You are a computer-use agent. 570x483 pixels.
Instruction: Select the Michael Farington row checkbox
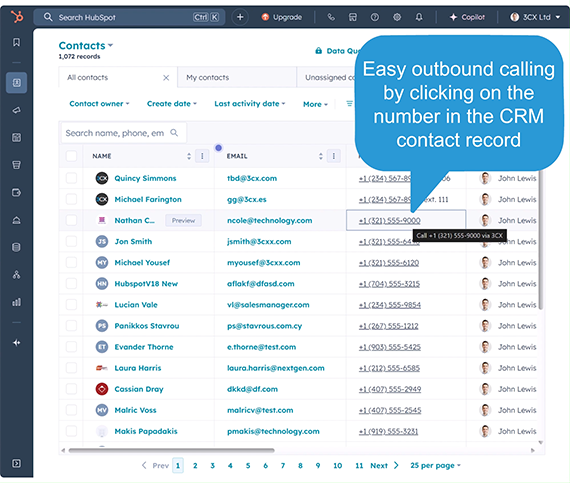[71, 199]
